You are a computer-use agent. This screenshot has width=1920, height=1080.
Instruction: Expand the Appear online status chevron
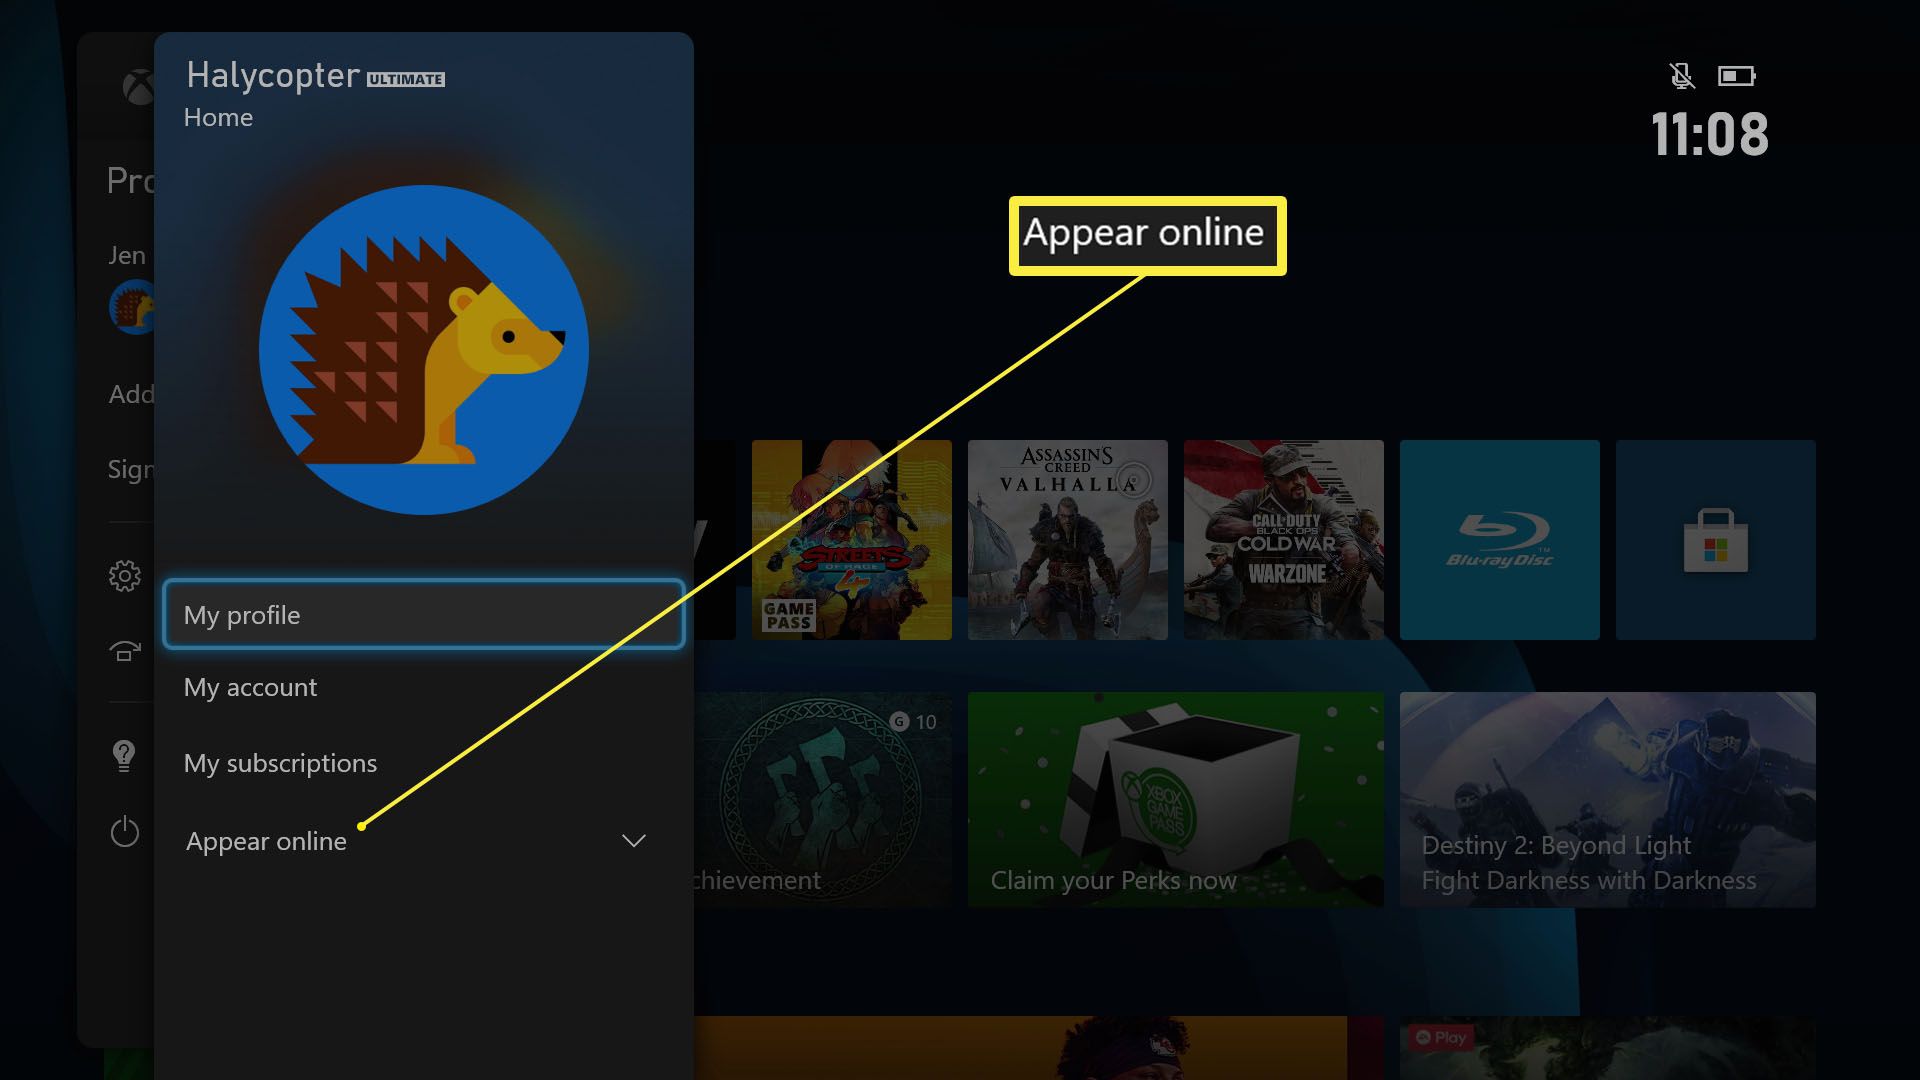pyautogui.click(x=634, y=841)
